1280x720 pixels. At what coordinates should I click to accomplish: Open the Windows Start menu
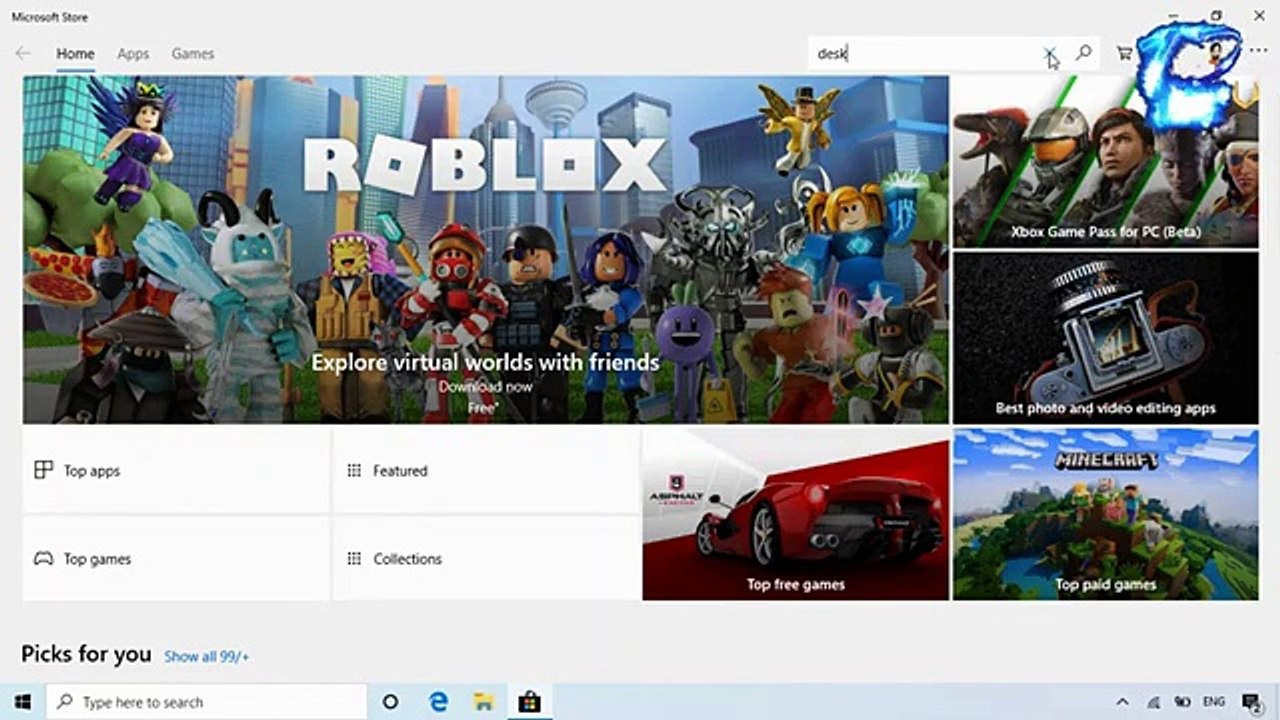point(22,702)
